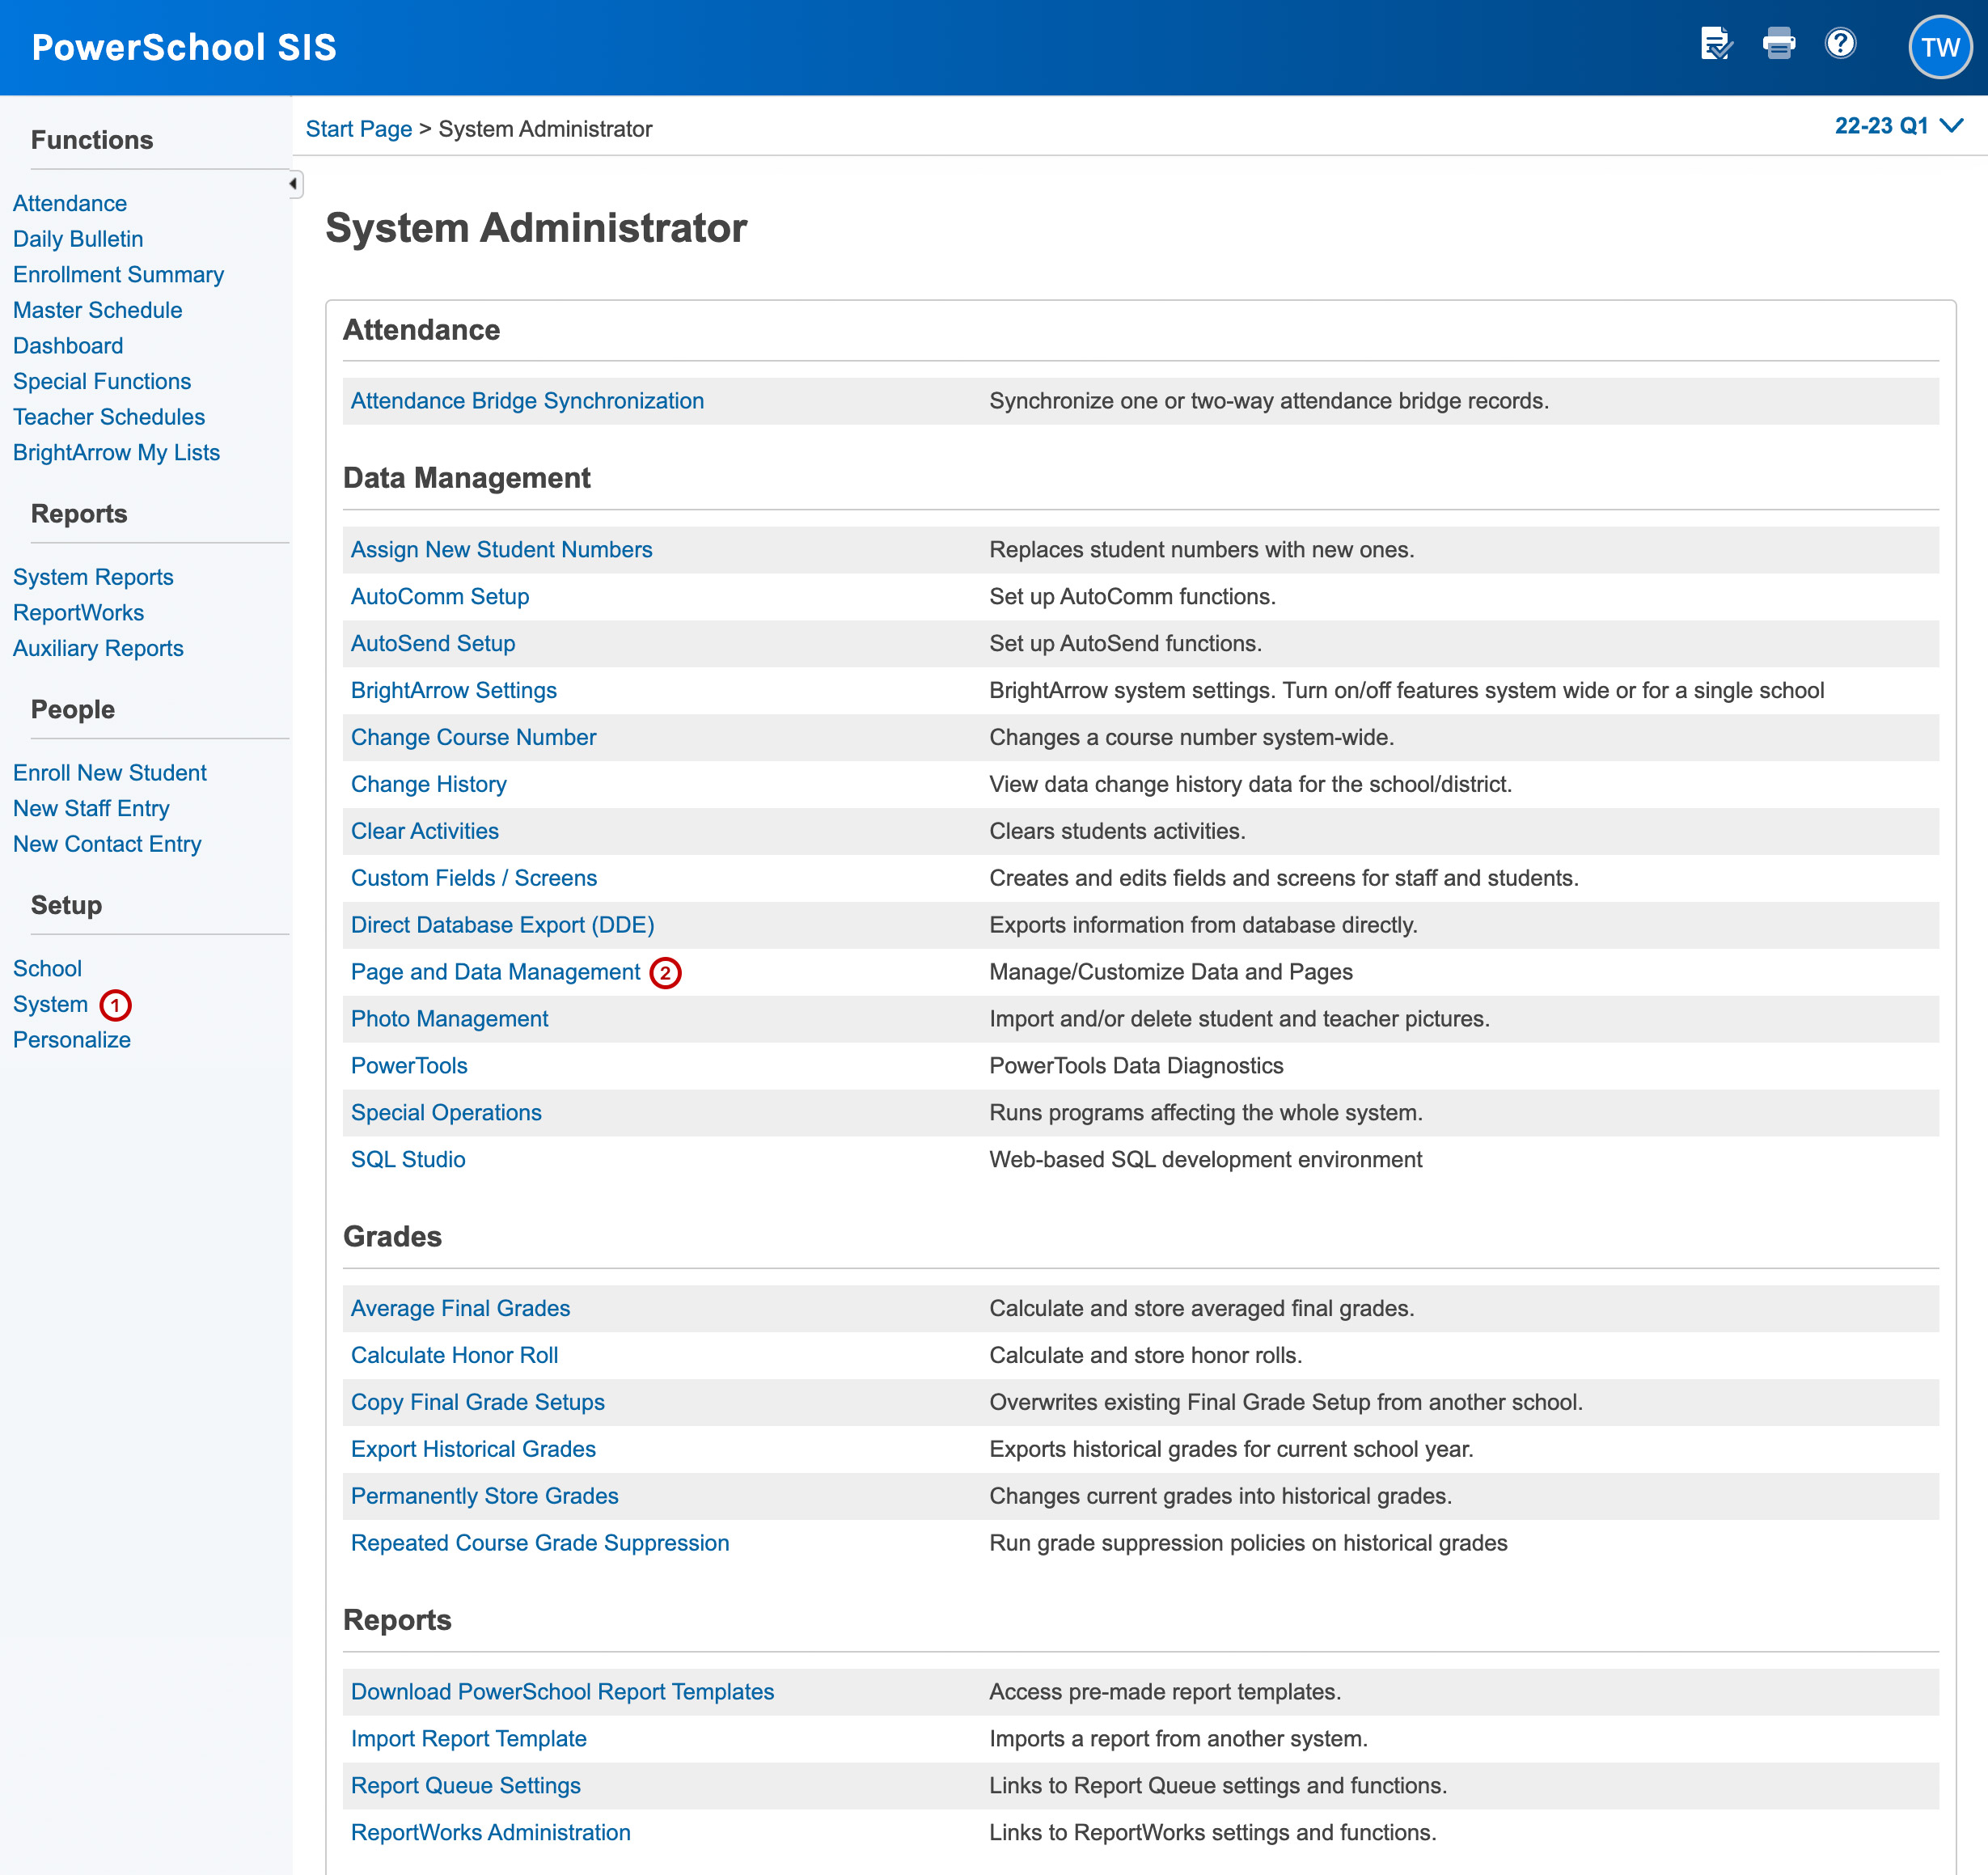1988x1875 pixels.
Task: Open Report Queue Settings
Action: coord(465,1787)
